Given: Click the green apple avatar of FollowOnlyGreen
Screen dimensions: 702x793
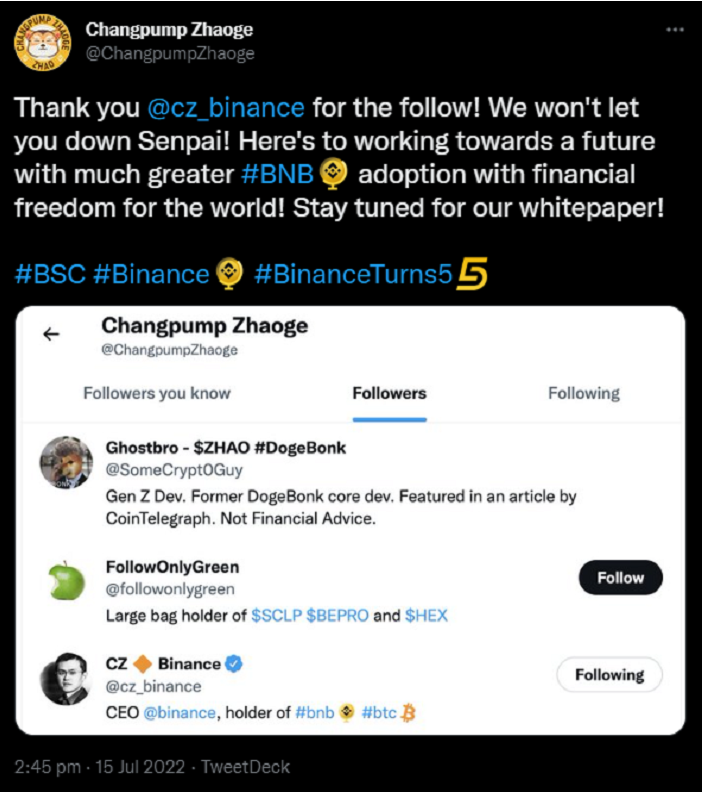Looking at the screenshot, I should [66, 582].
